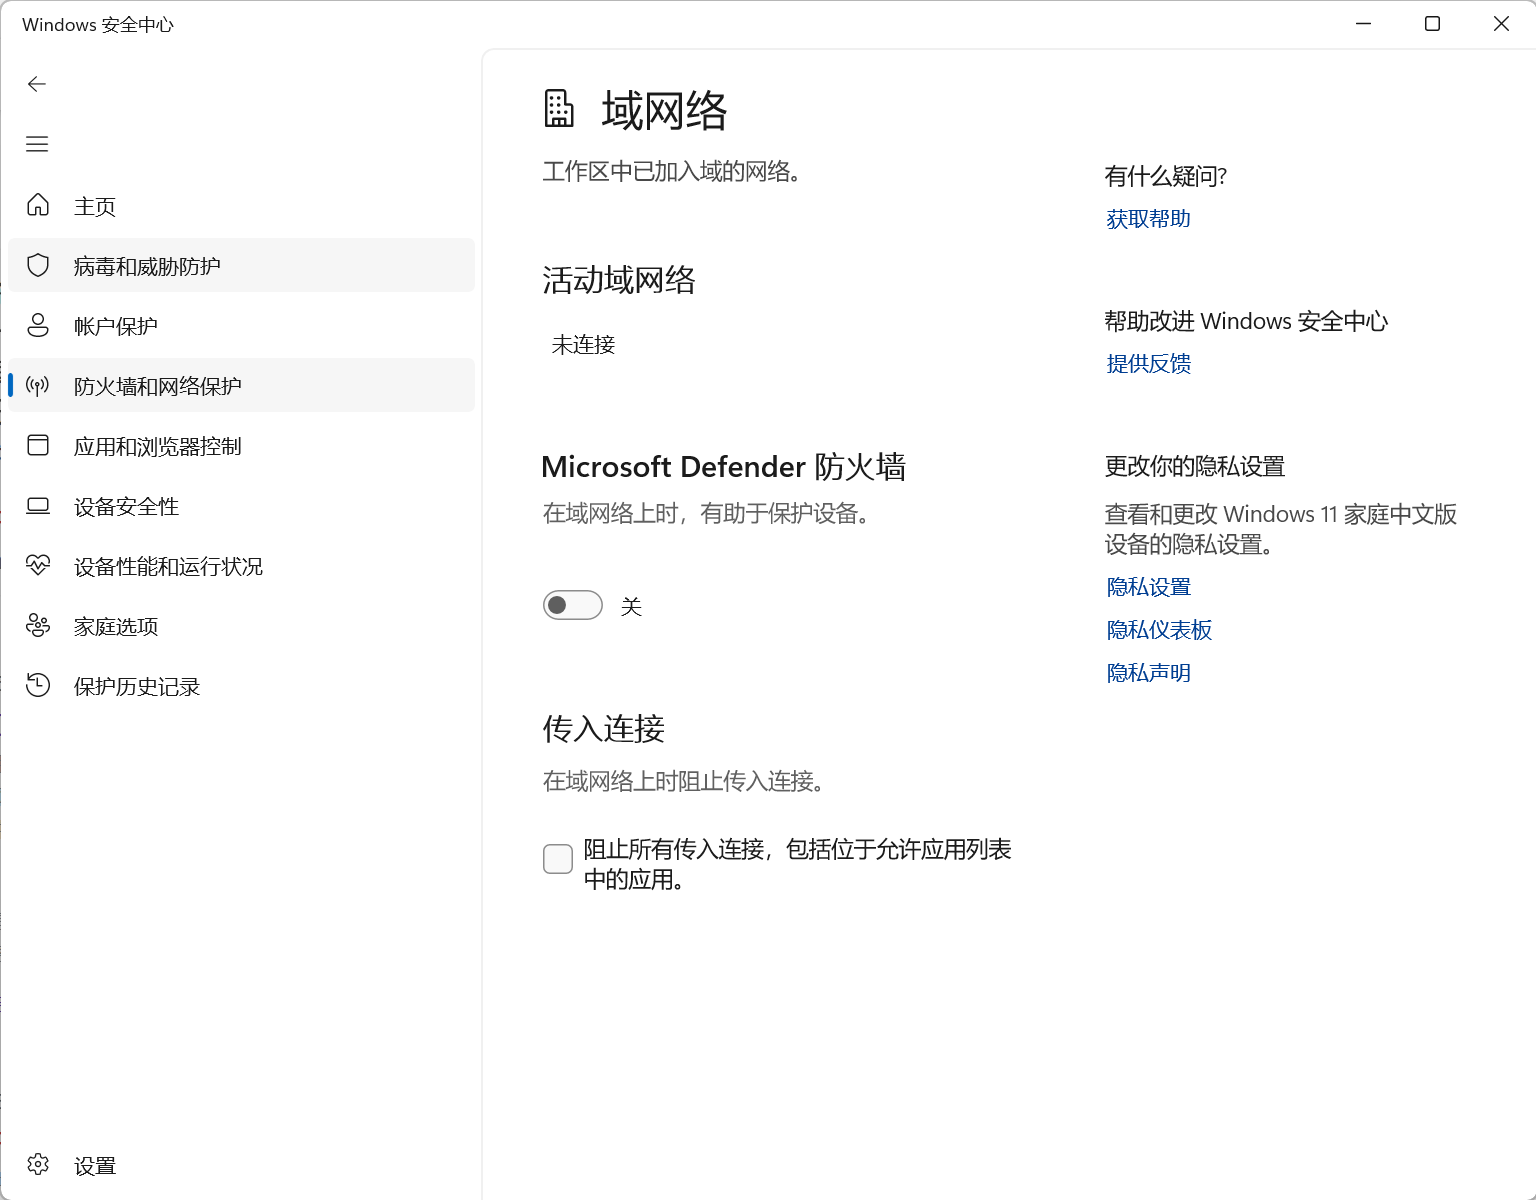Open the 隐私仪表板 link
The height and width of the screenshot is (1200, 1536).
1159,630
